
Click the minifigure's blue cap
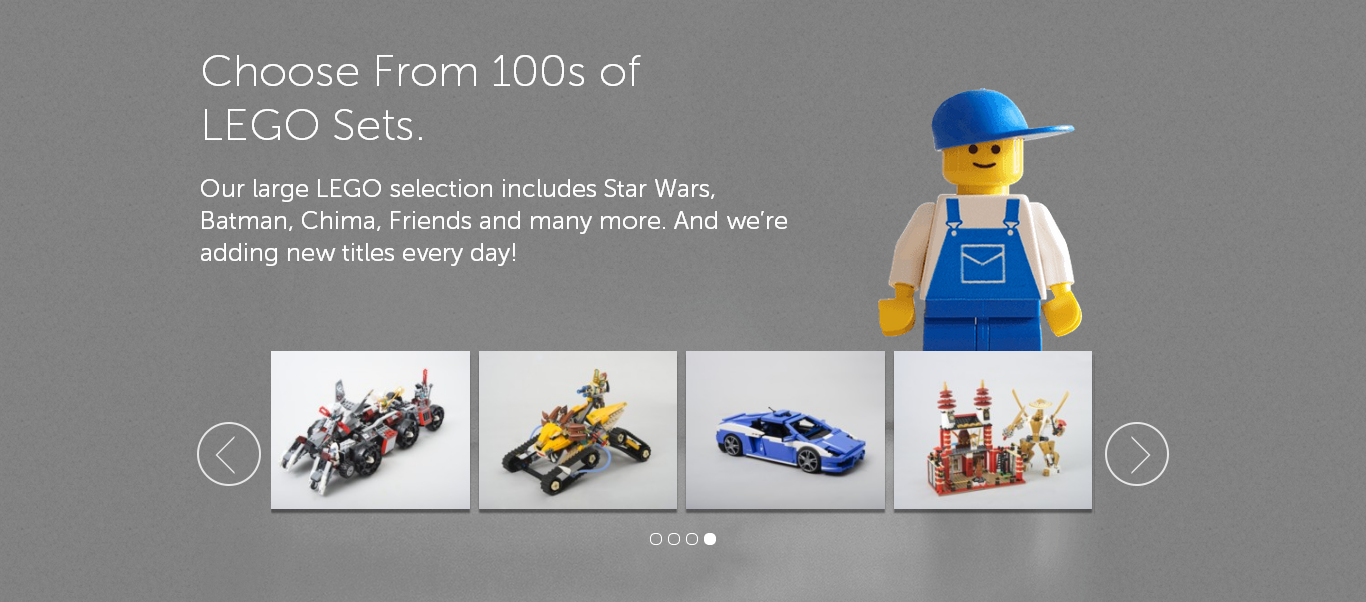tap(995, 120)
